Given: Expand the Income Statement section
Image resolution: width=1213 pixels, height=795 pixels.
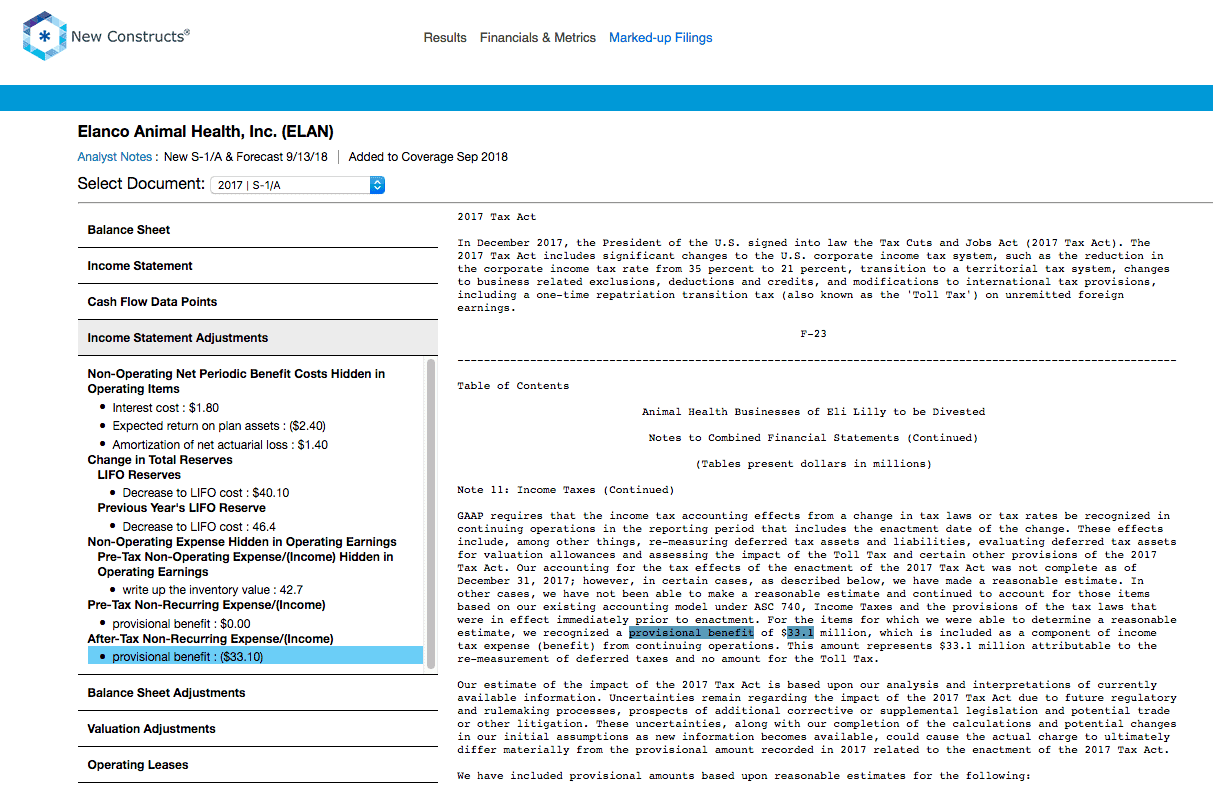Looking at the screenshot, I should (258, 266).
